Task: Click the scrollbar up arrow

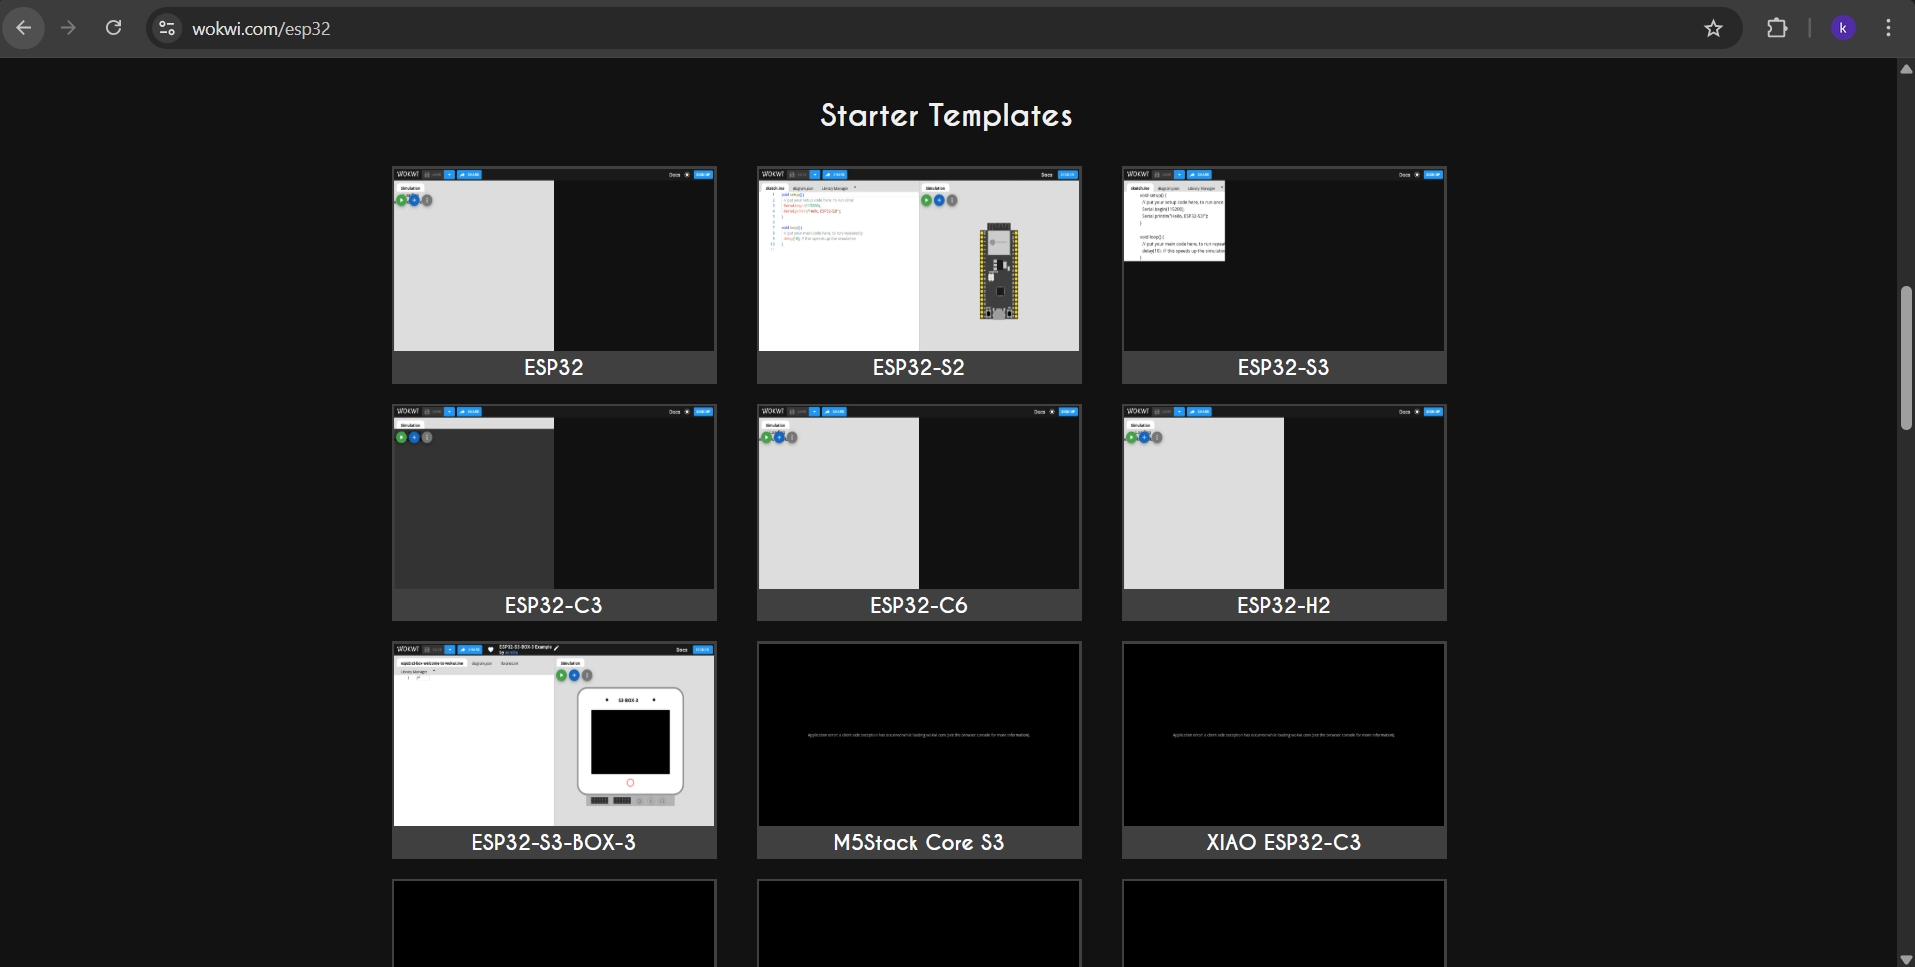Action: pyautogui.click(x=1906, y=69)
